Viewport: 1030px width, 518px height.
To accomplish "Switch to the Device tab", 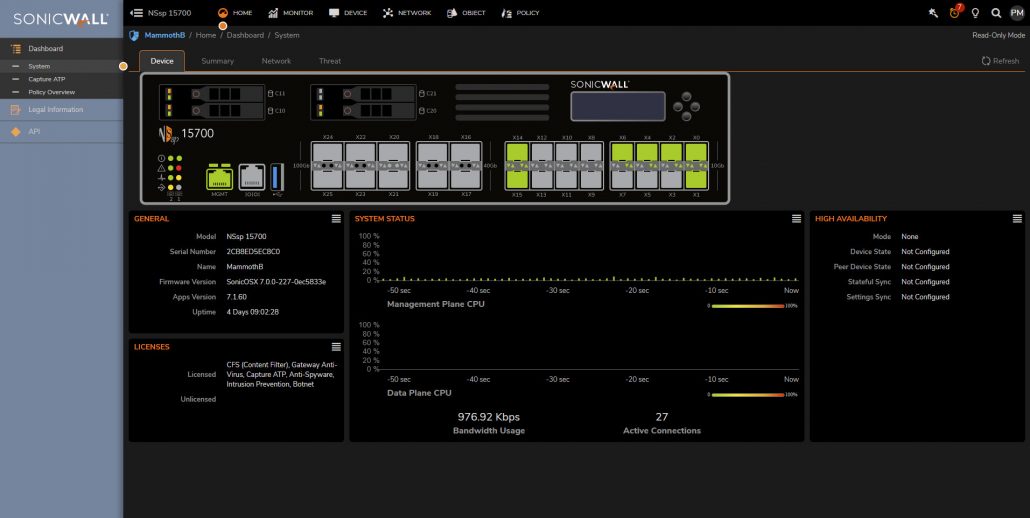I will 162,61.
